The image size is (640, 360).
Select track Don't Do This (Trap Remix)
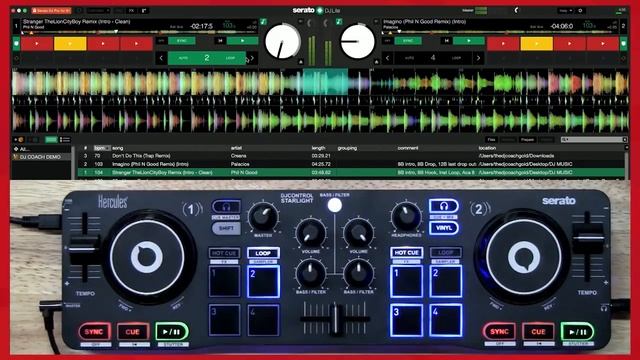point(351,156)
